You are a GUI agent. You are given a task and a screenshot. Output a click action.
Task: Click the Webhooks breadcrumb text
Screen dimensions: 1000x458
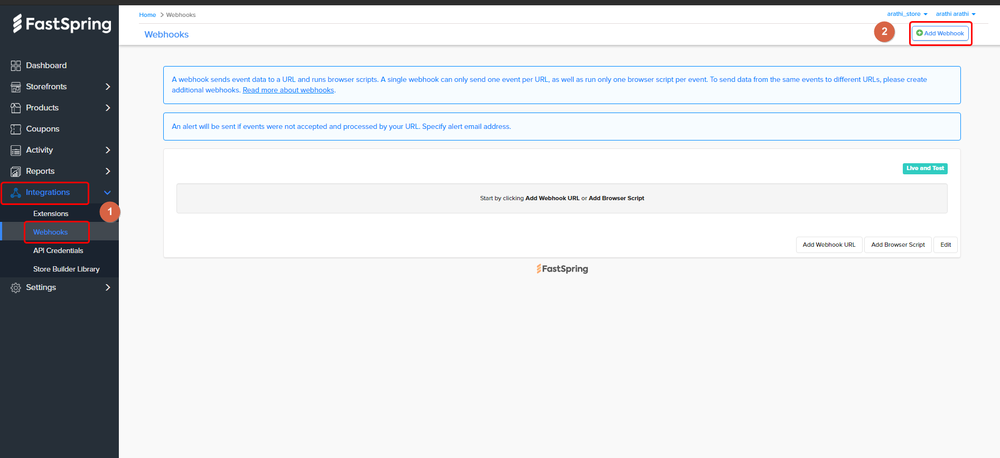coord(179,14)
